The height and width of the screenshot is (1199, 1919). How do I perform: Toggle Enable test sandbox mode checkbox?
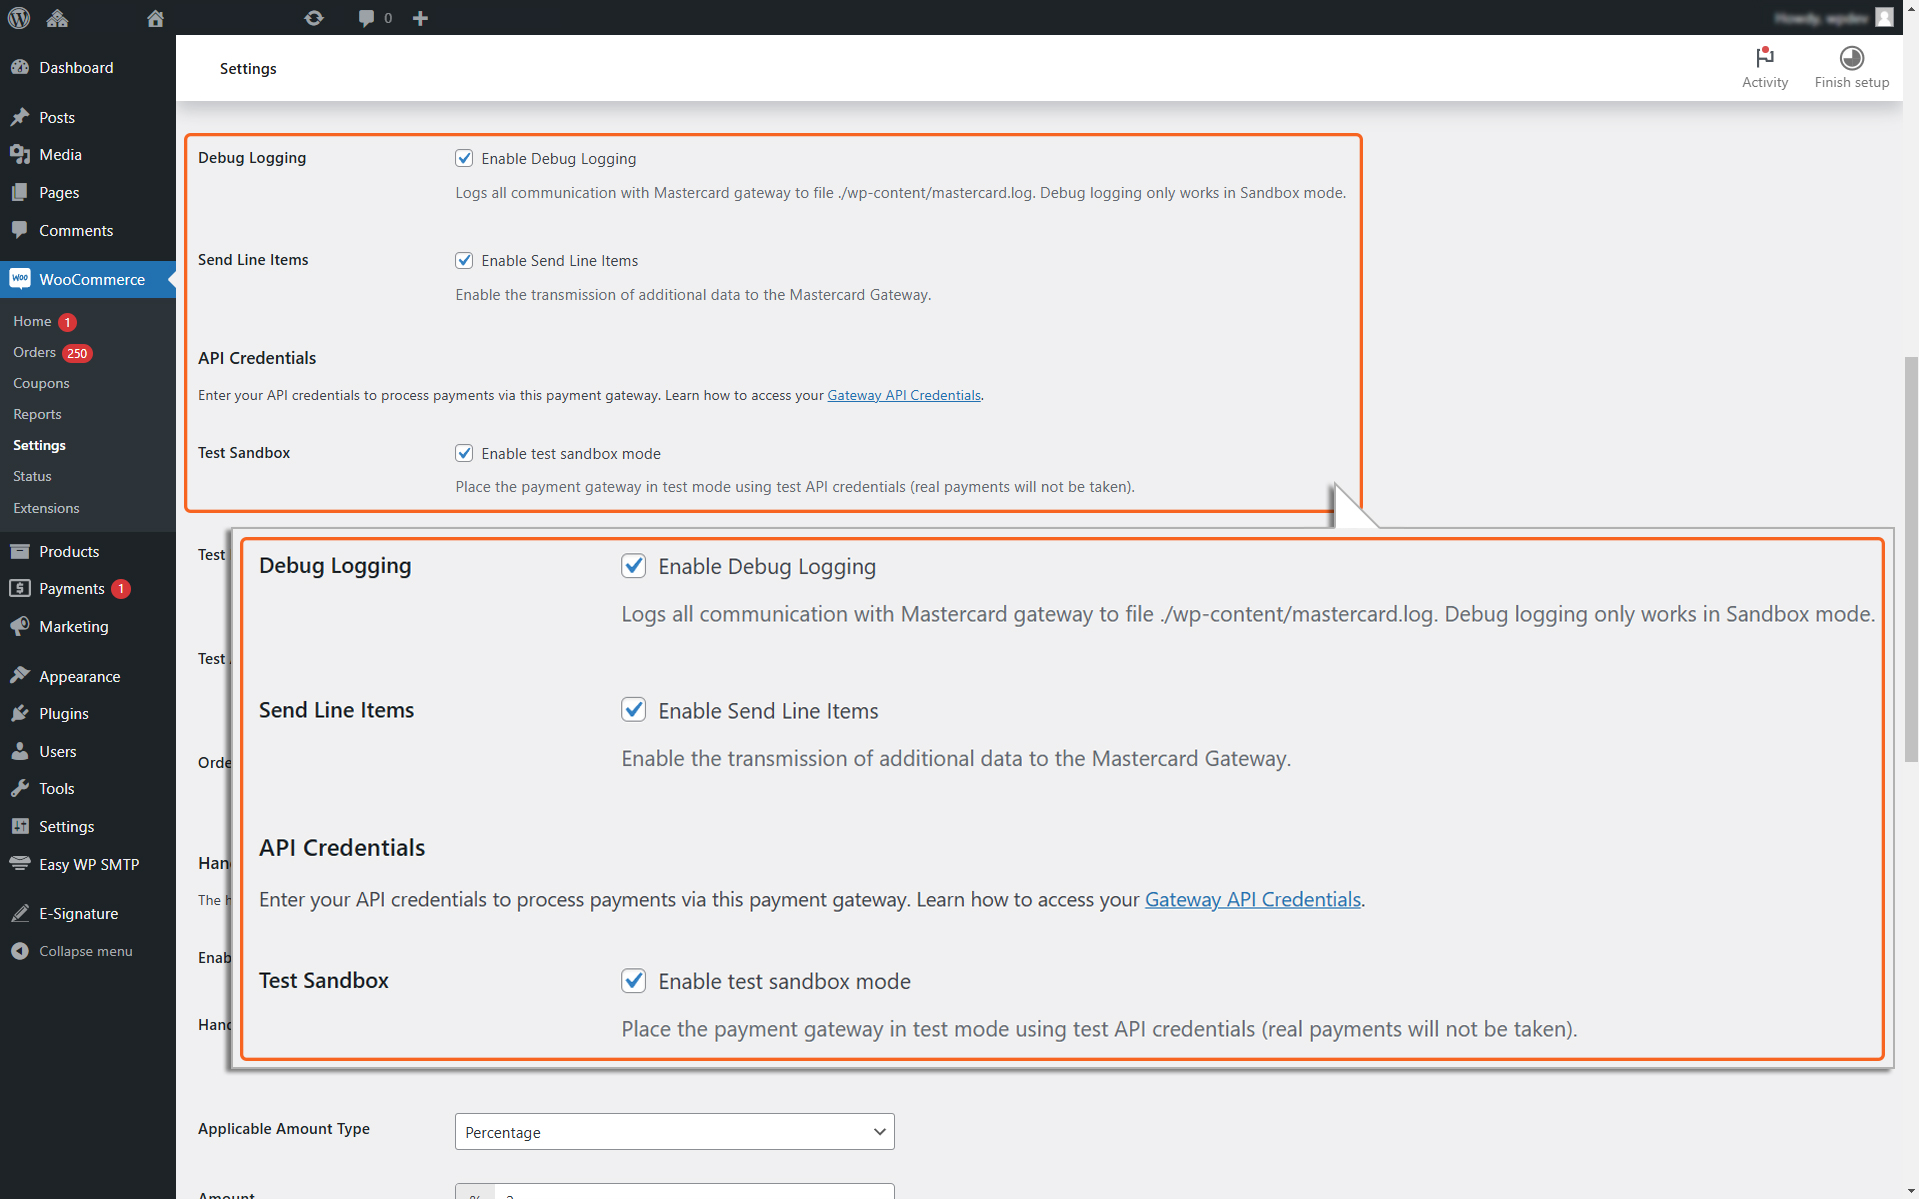[x=464, y=453]
